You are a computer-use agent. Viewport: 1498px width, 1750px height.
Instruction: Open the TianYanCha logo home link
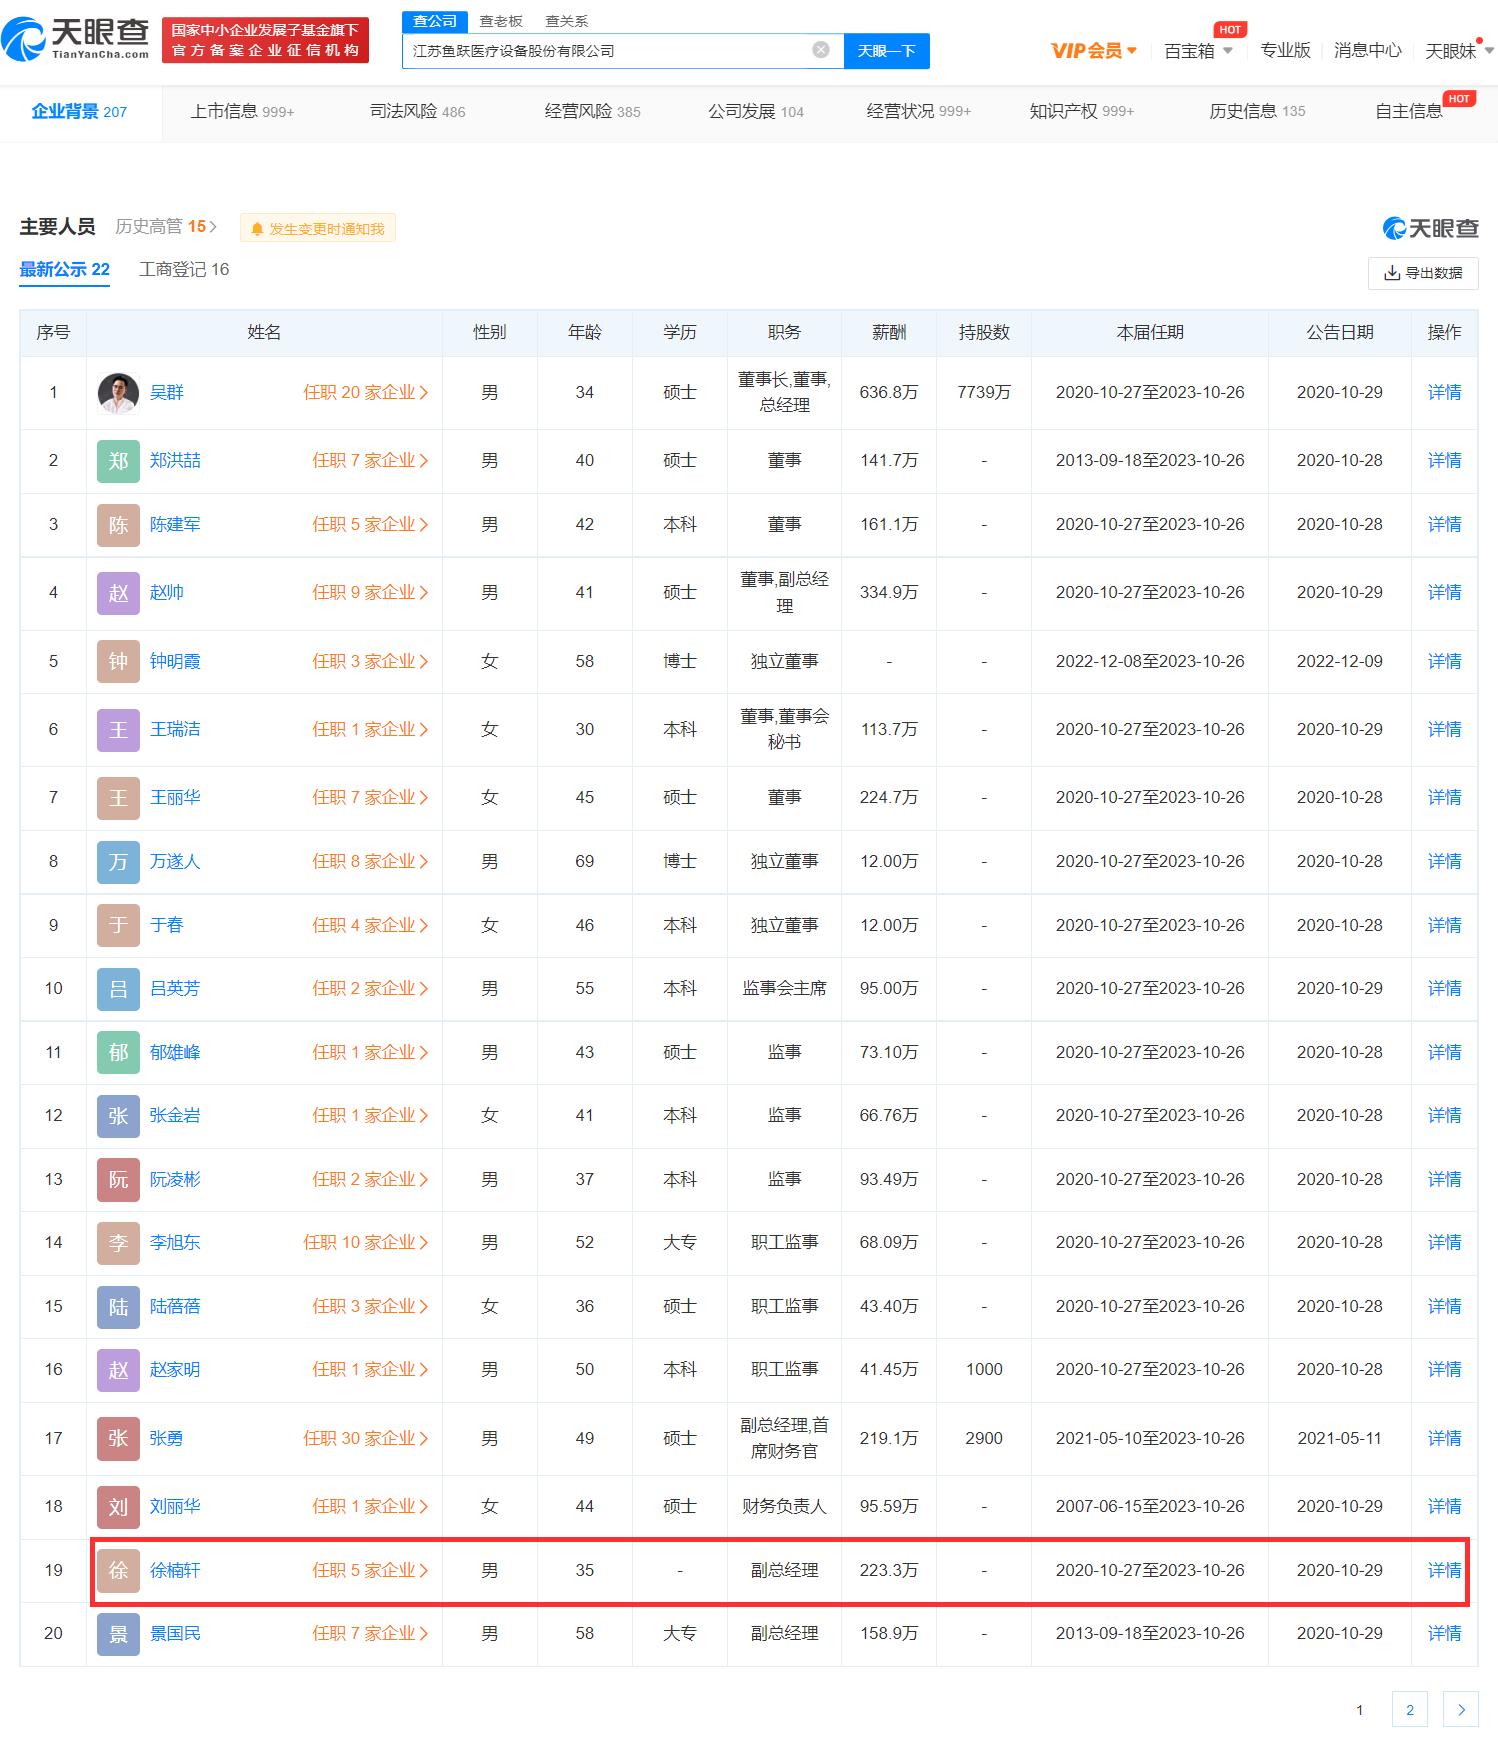pyautogui.click(x=76, y=38)
